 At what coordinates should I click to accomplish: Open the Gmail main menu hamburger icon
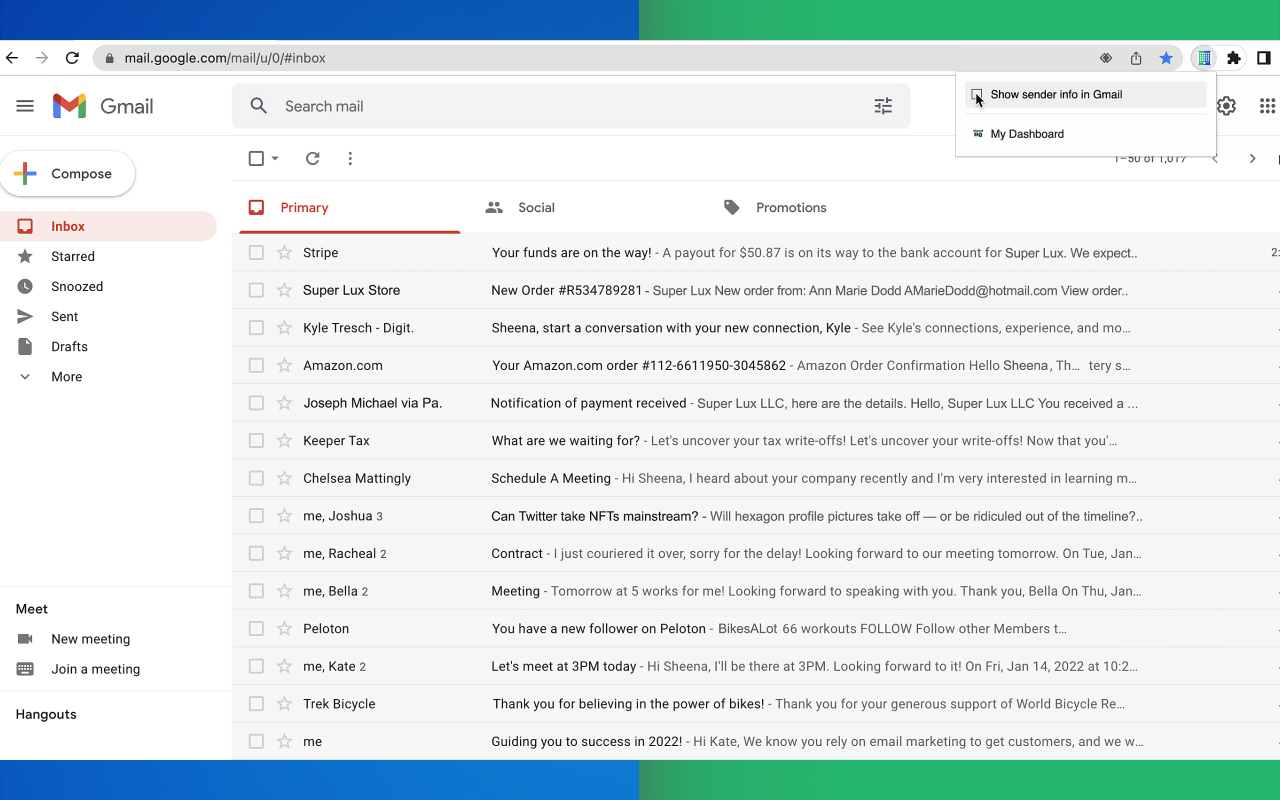point(25,106)
